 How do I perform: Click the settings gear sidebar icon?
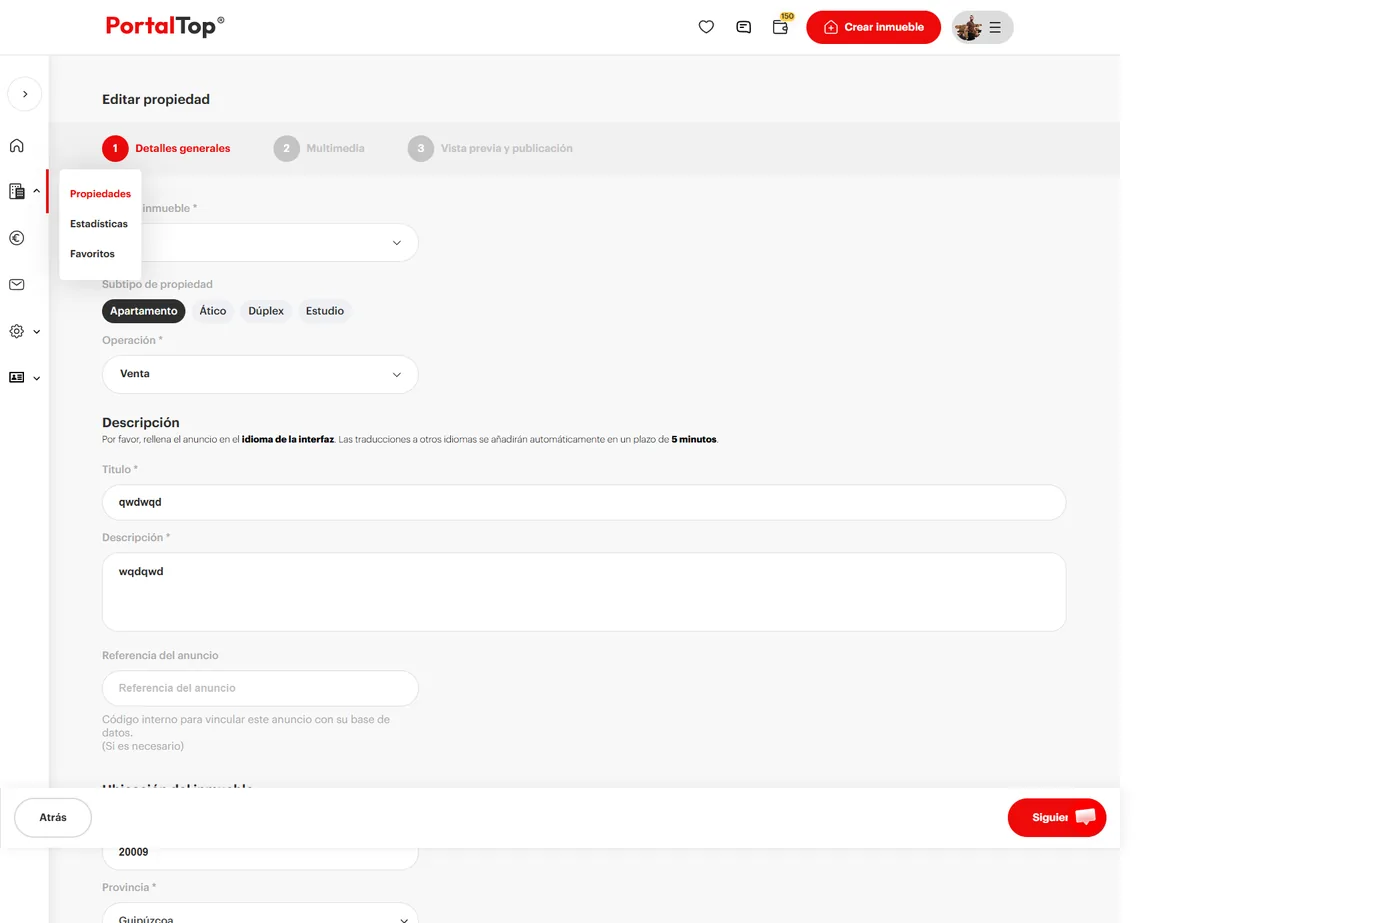click(x=17, y=331)
